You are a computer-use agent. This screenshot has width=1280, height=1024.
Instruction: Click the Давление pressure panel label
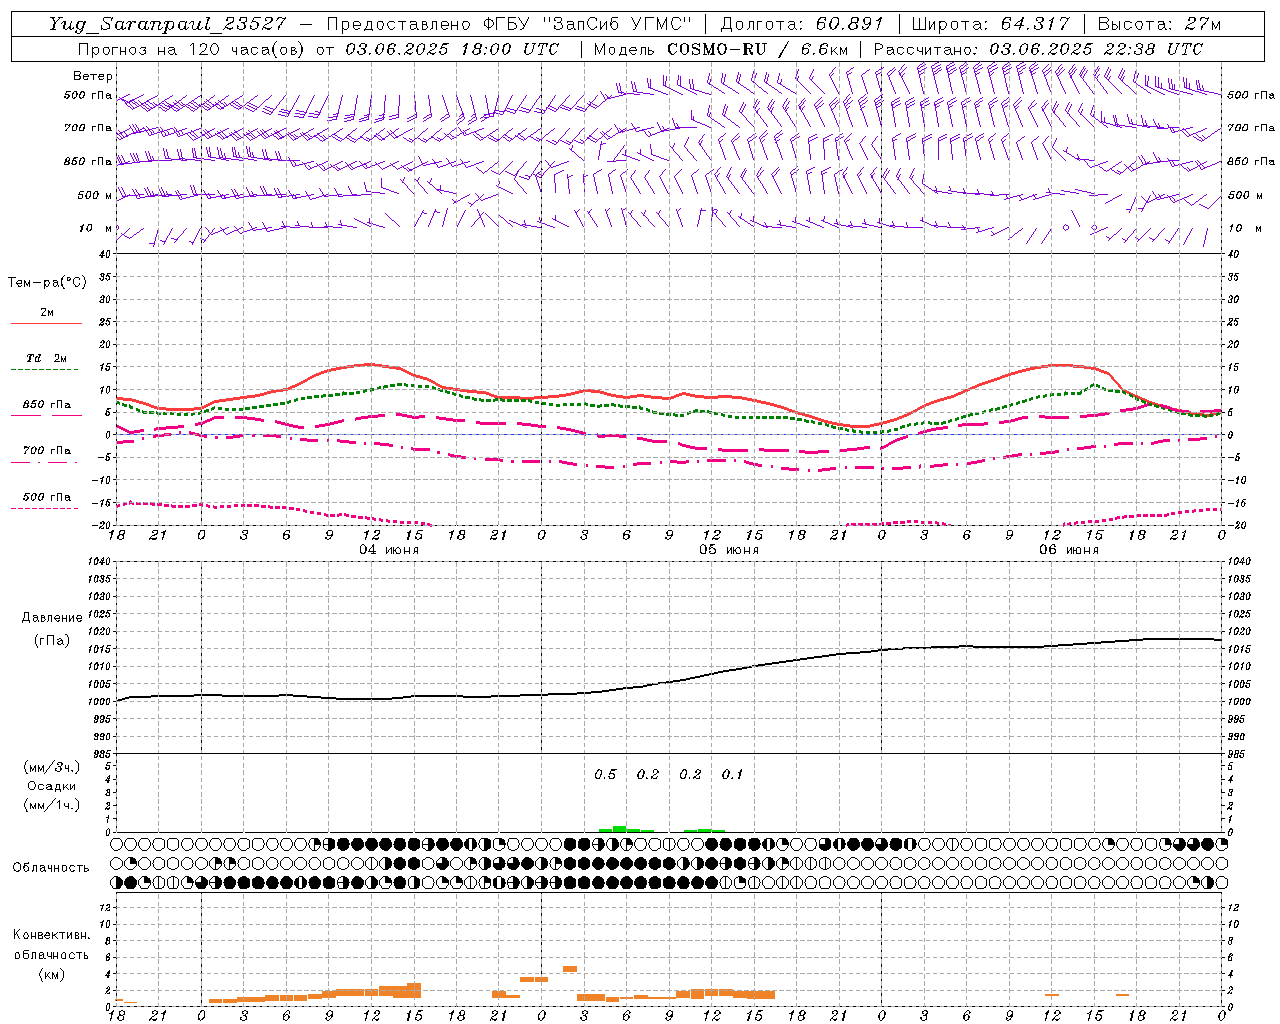52,618
